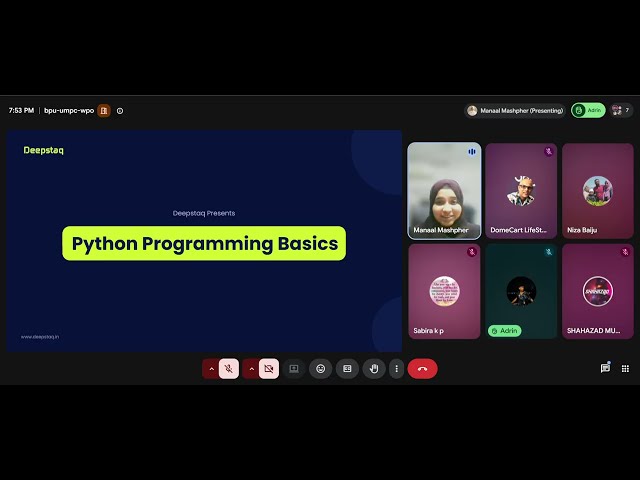
Task: Select SHAHAZAD MU... participant tile
Action: (x=598, y=291)
